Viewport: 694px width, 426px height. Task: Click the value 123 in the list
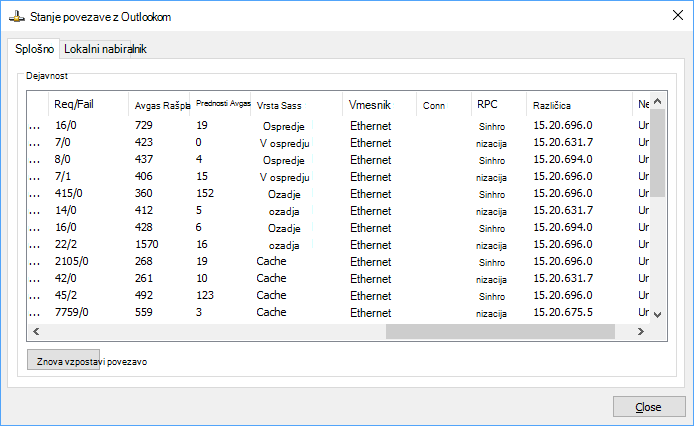point(205,295)
